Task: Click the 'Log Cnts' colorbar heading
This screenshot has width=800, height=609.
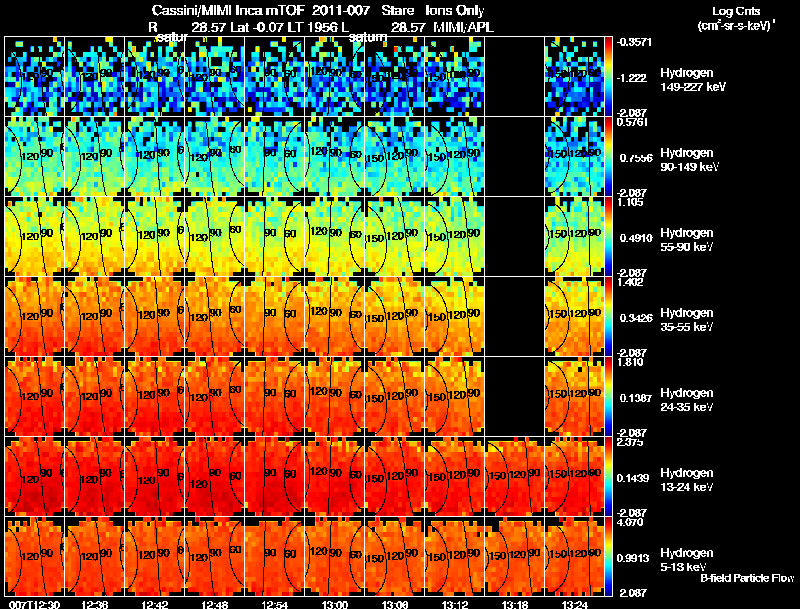Action: point(736,11)
